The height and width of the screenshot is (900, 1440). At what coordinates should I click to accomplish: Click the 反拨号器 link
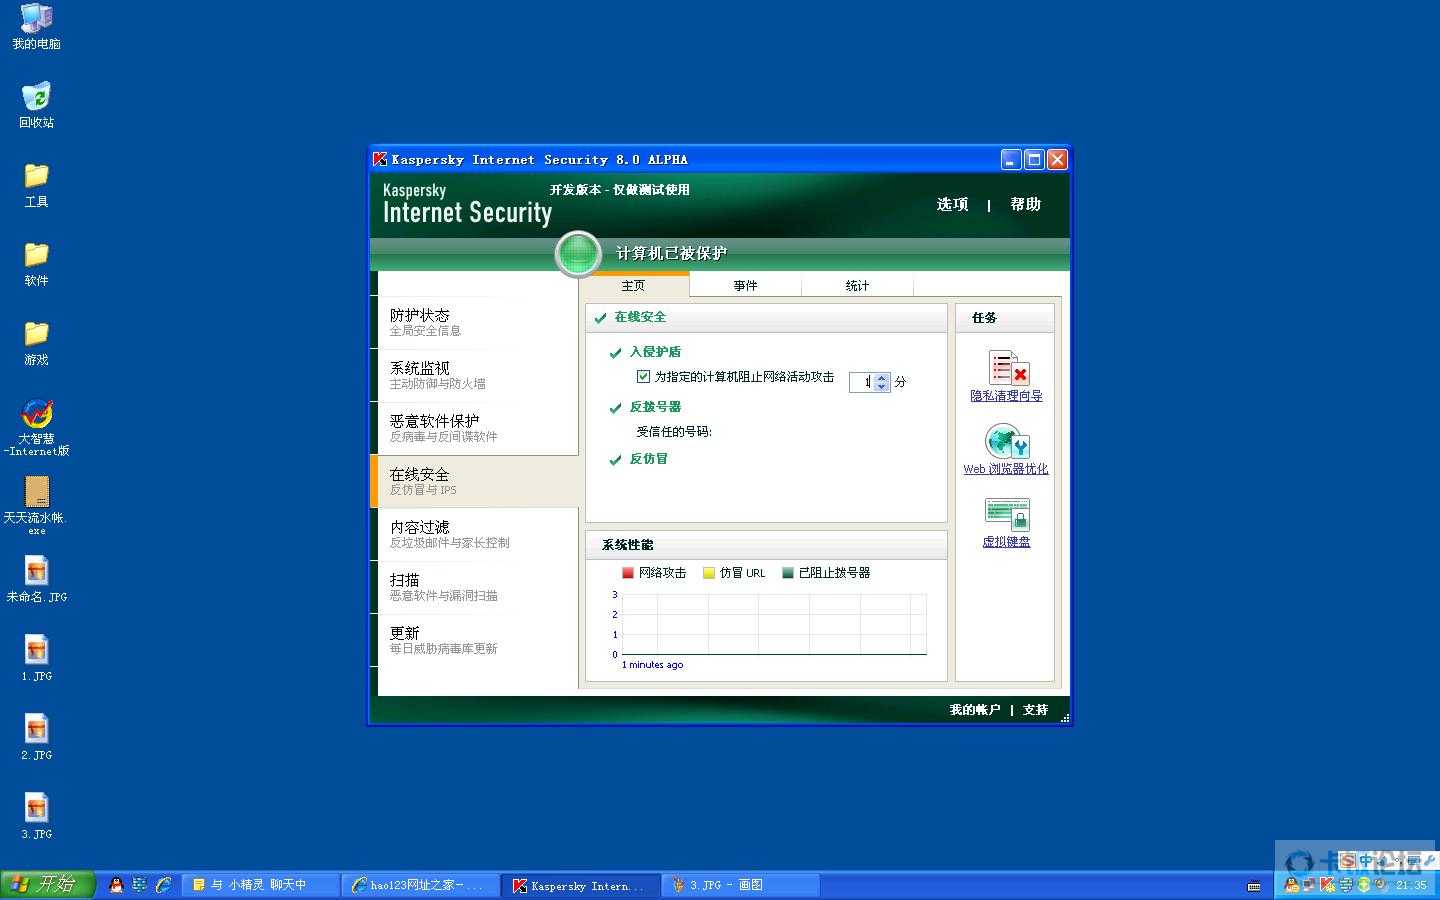(x=655, y=407)
